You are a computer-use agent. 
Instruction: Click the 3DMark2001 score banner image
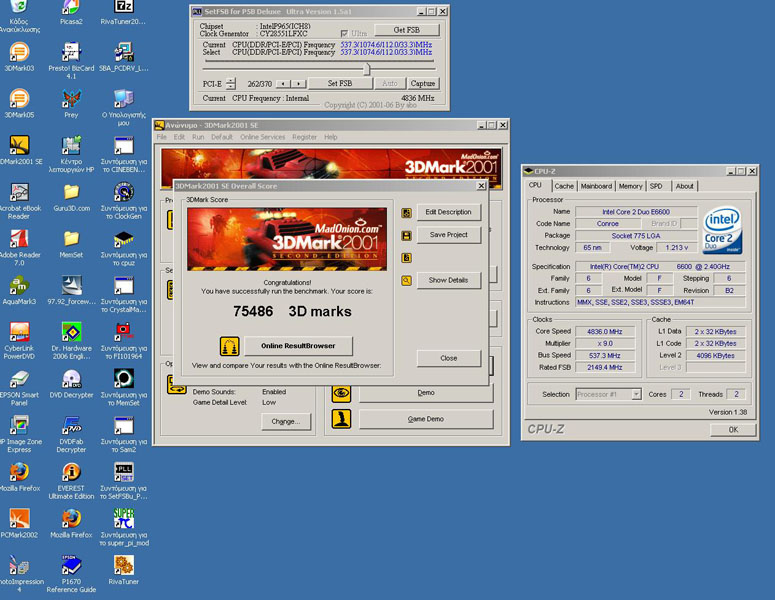pos(287,239)
